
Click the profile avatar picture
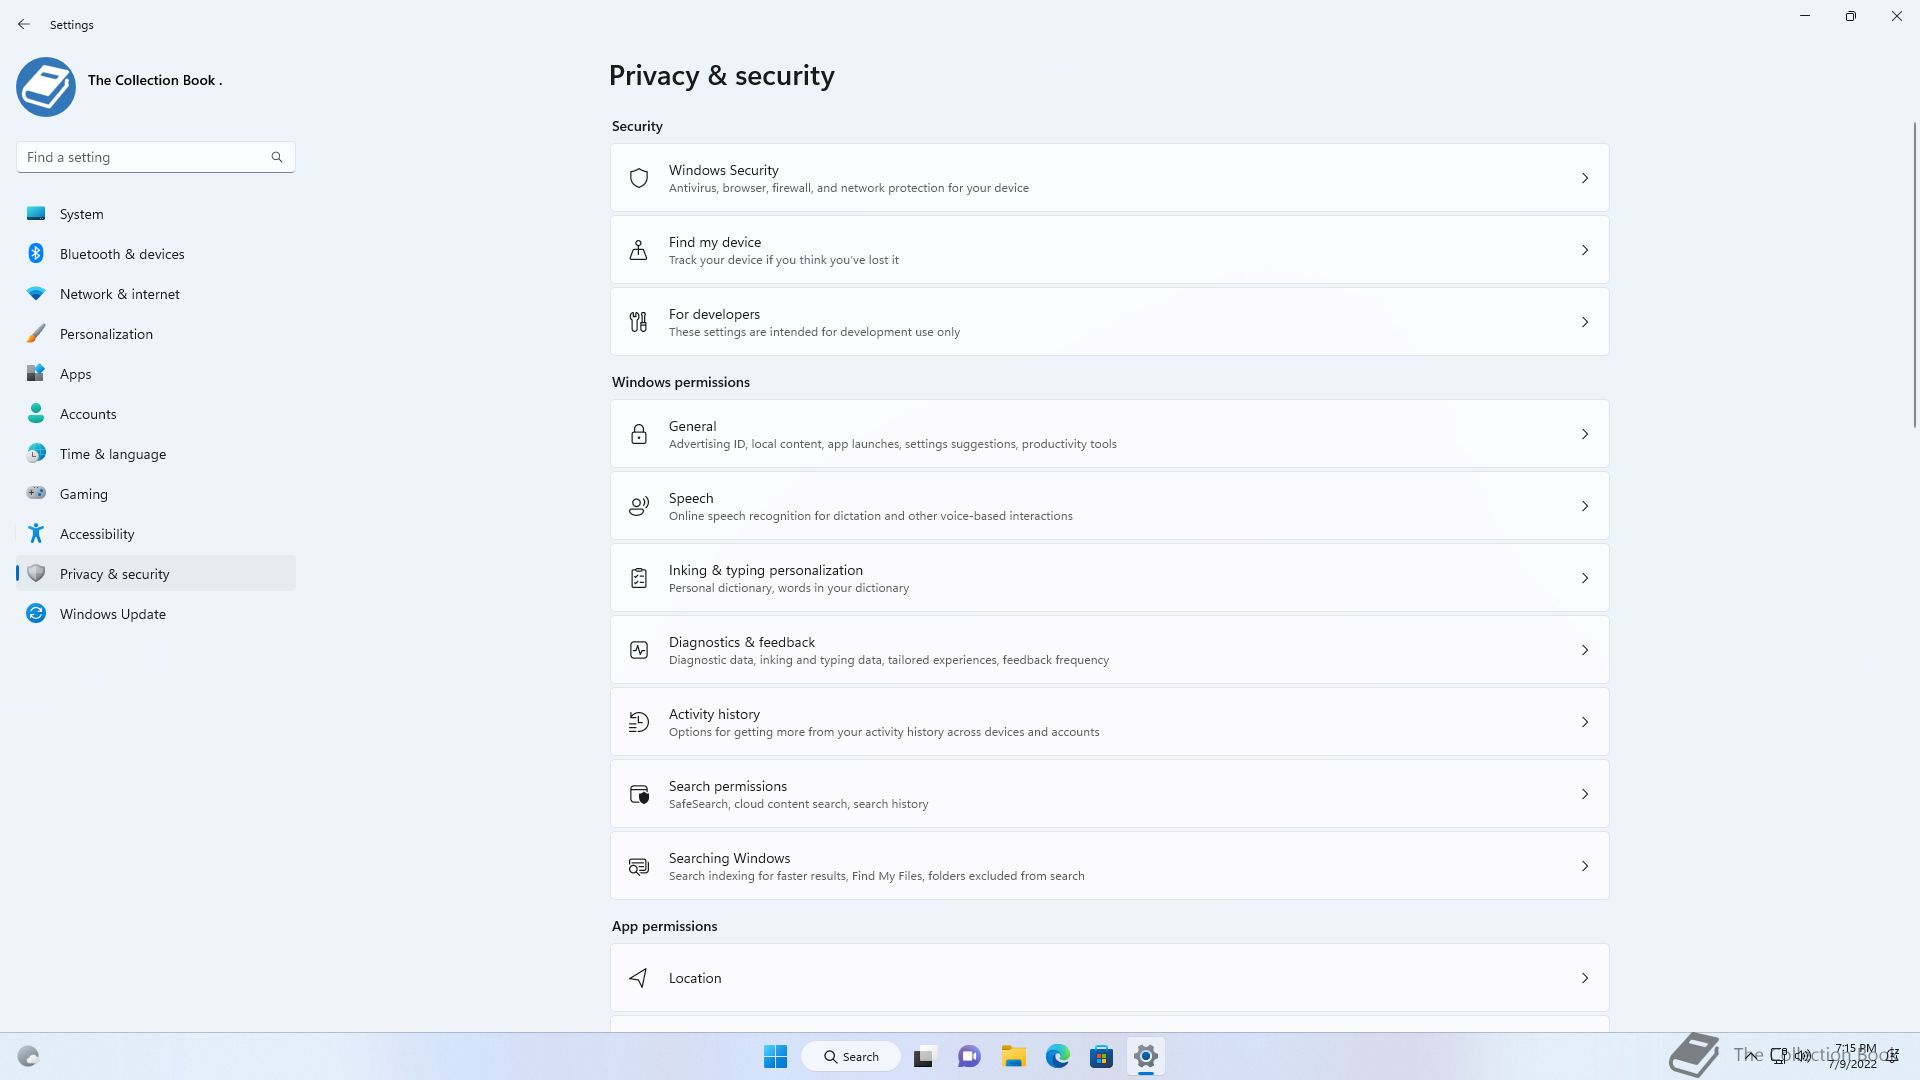pos(46,87)
